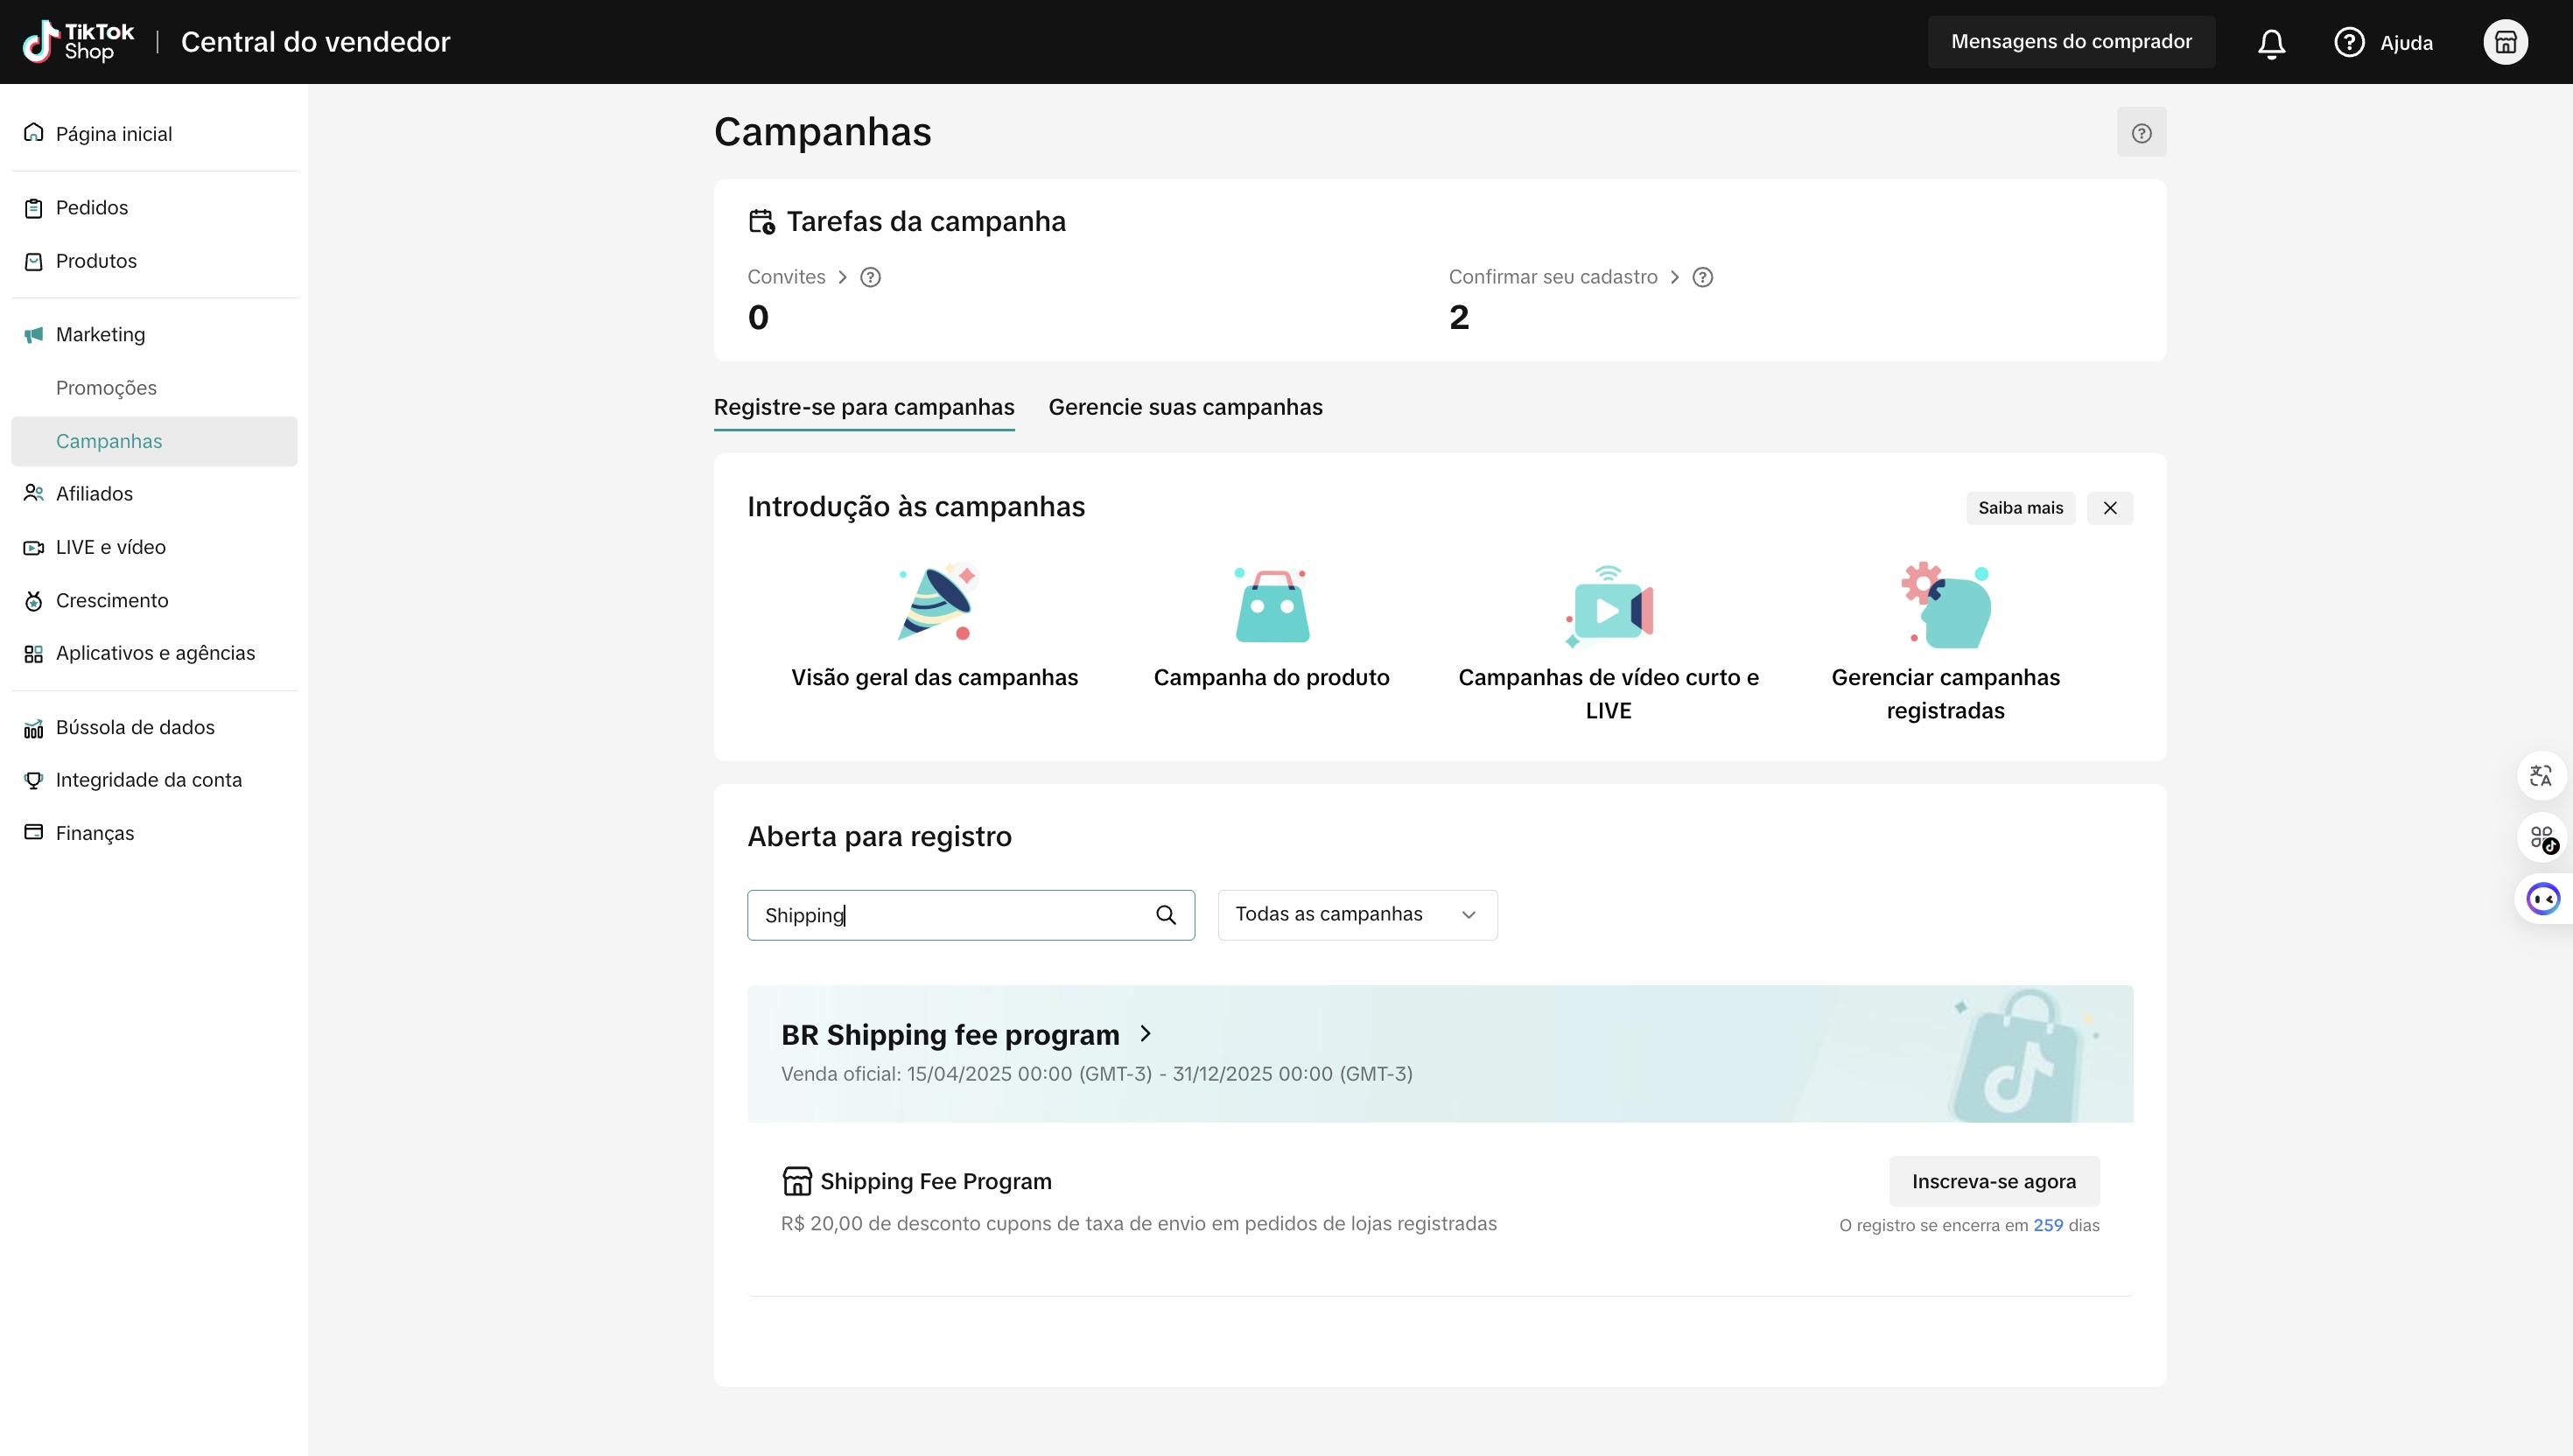Click the TikTok Shop logo
The image size is (2573, 1456).
[78, 42]
